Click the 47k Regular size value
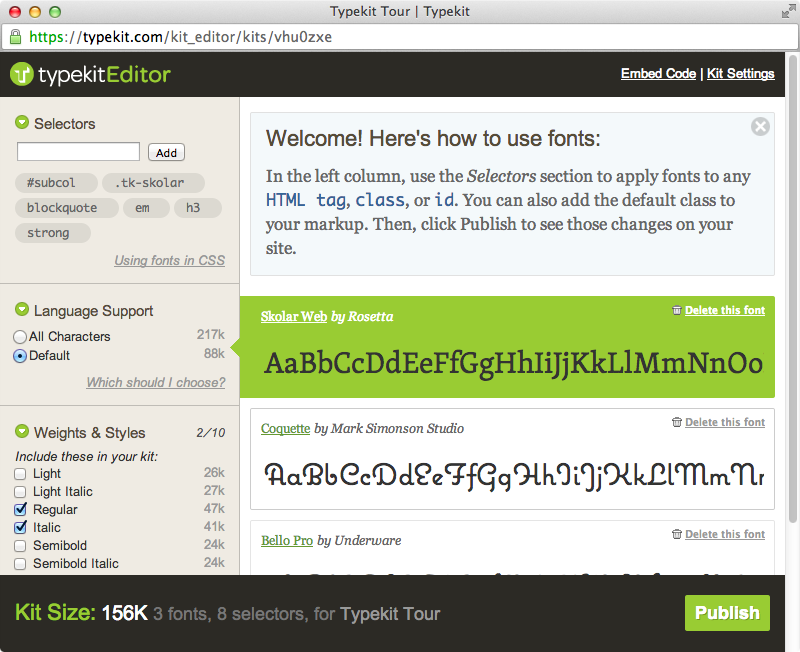800x652 pixels. (x=214, y=508)
